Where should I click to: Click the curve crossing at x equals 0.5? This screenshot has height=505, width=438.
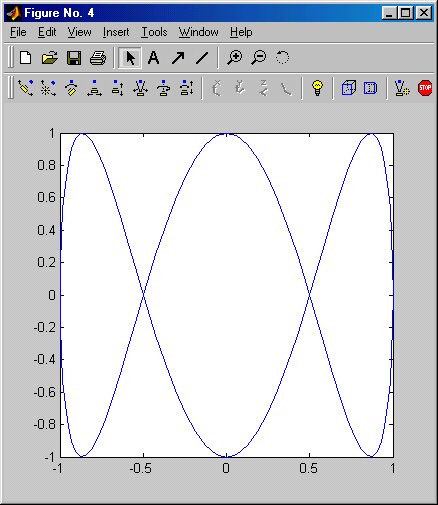click(310, 295)
